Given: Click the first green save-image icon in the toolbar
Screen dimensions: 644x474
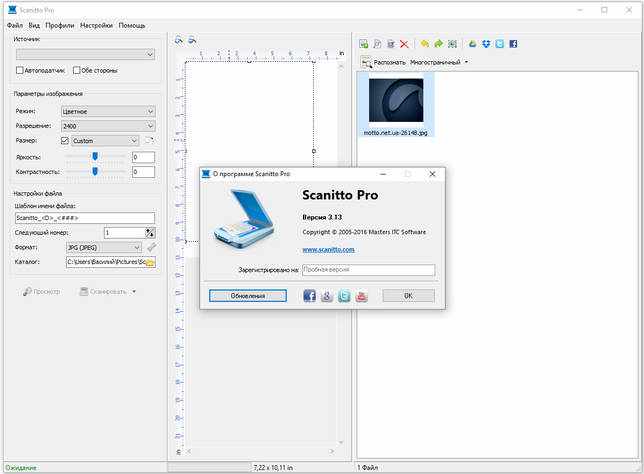Looking at the screenshot, I should click(363, 44).
